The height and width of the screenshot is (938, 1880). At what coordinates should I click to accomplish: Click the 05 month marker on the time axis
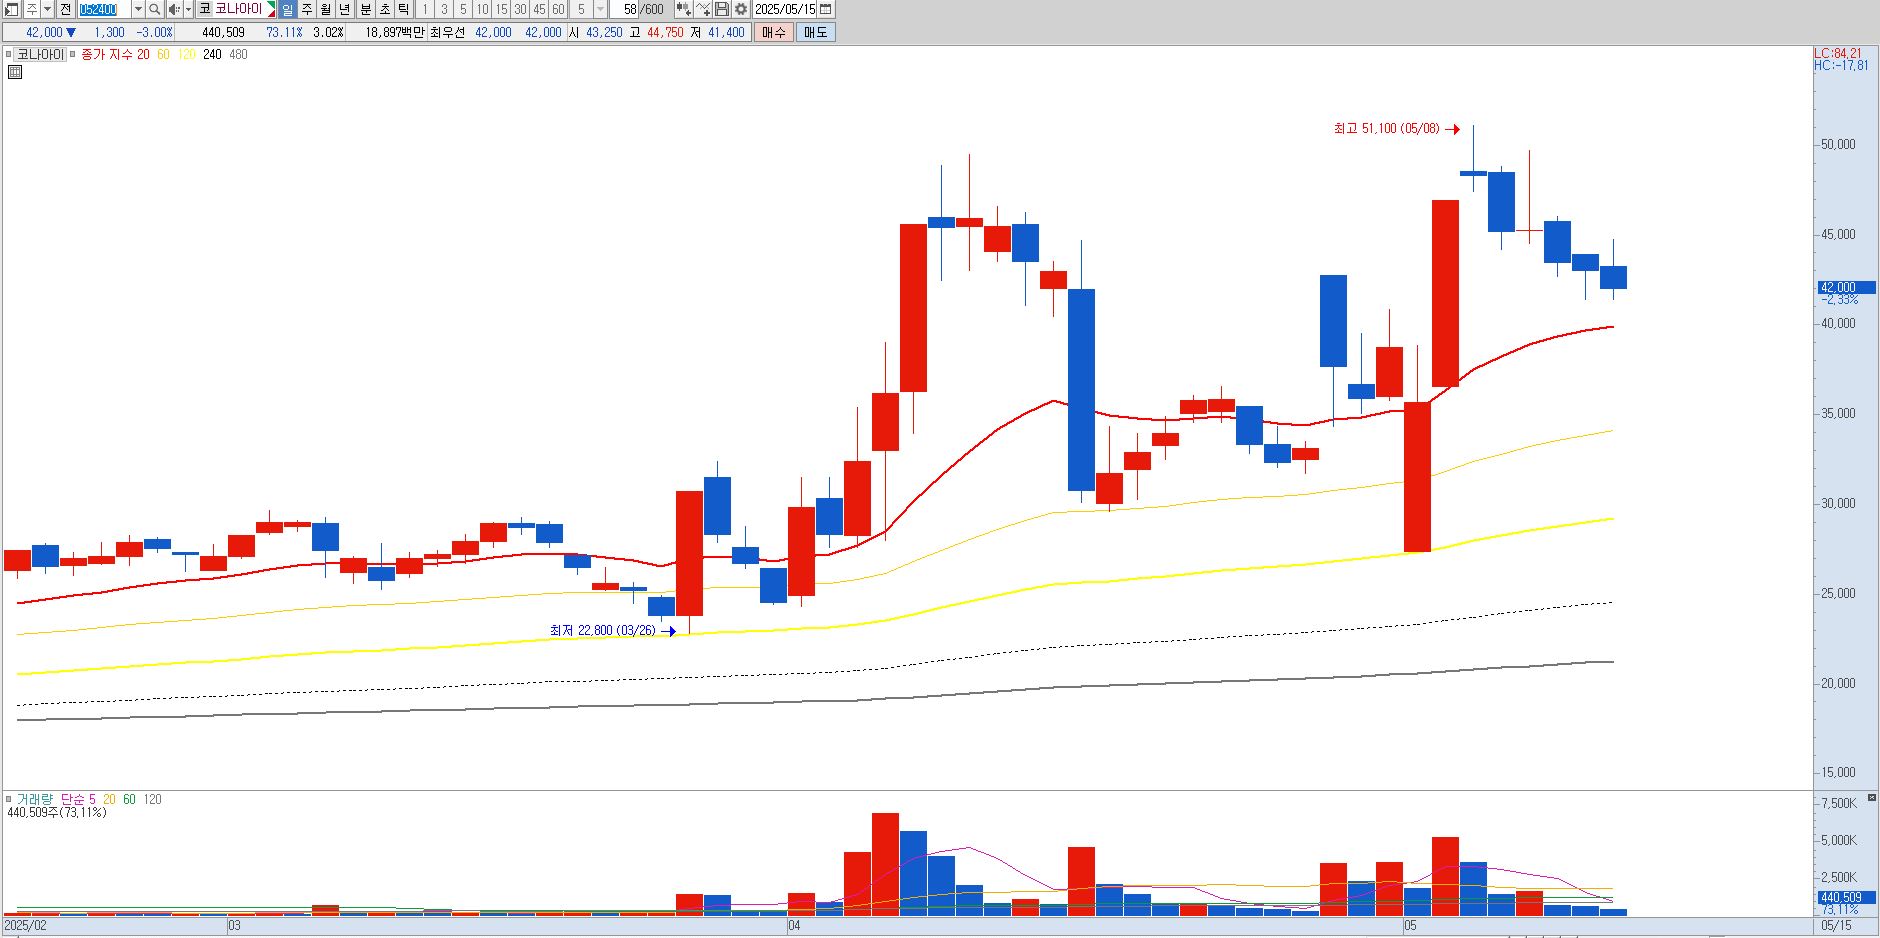click(1410, 927)
